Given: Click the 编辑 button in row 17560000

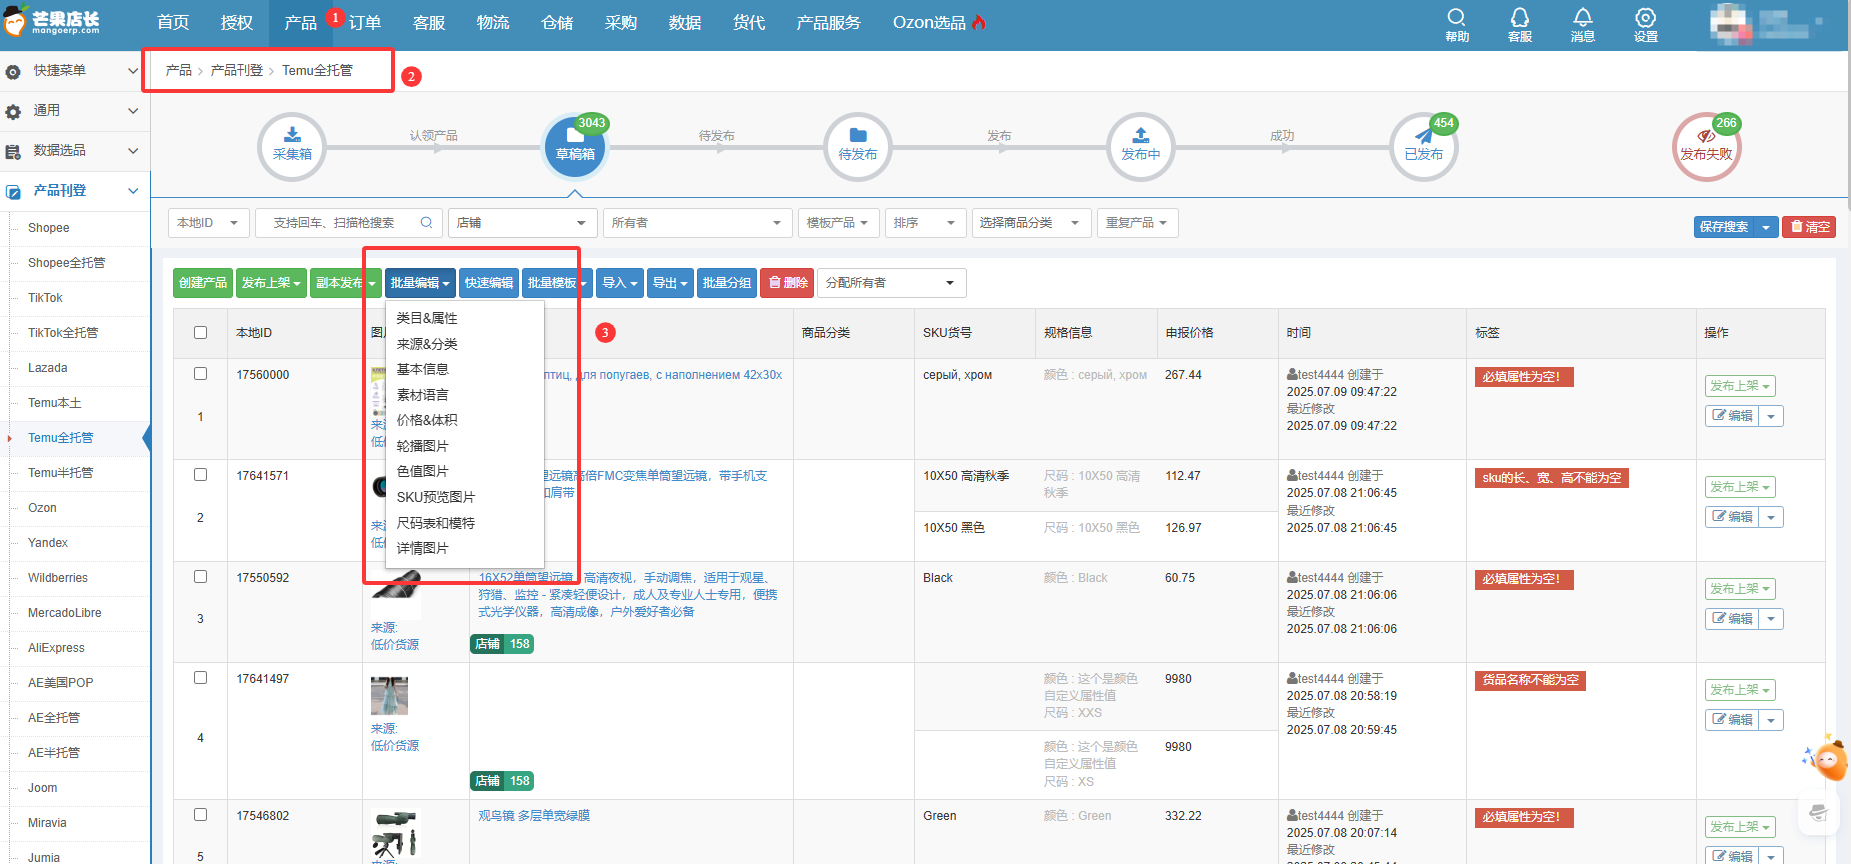Looking at the screenshot, I should [1732, 416].
